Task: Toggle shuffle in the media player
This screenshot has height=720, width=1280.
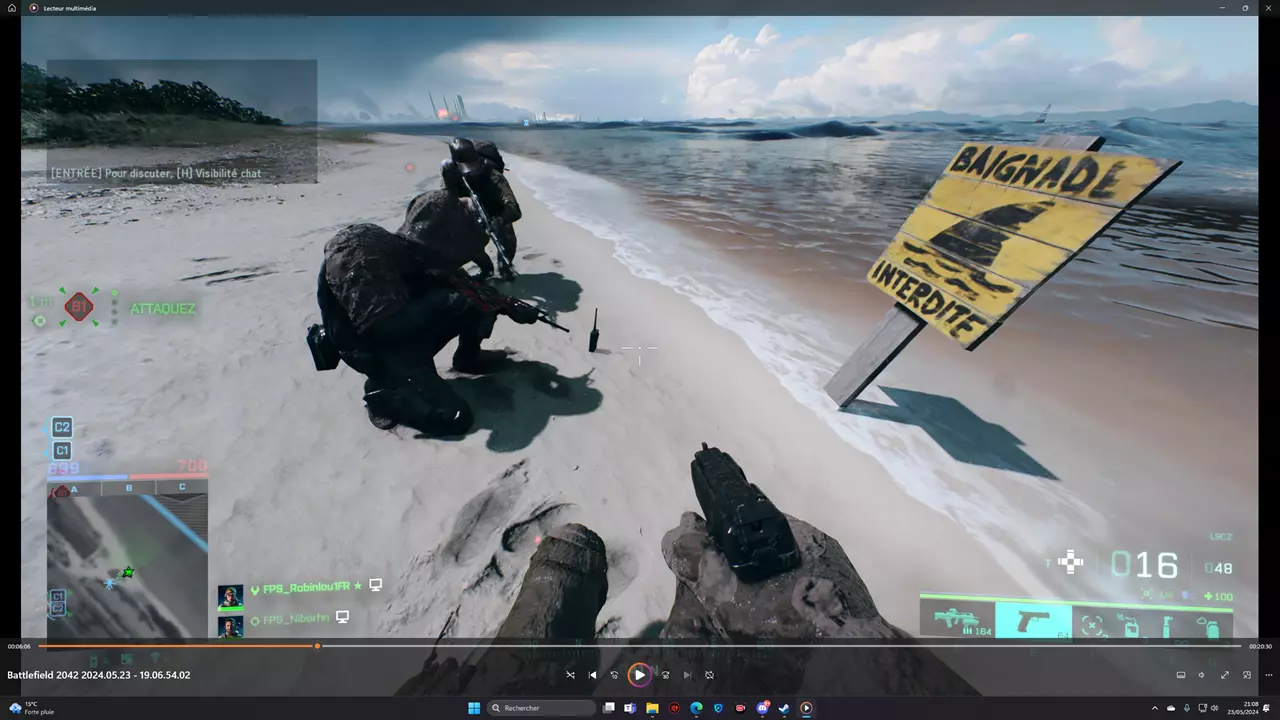Action: coord(570,675)
